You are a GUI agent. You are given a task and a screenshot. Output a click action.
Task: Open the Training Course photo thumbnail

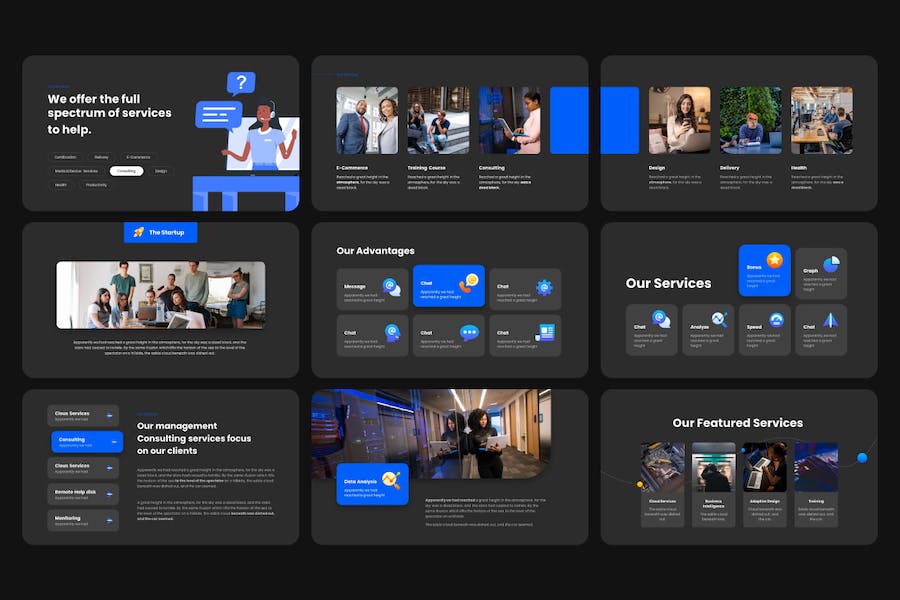point(438,120)
